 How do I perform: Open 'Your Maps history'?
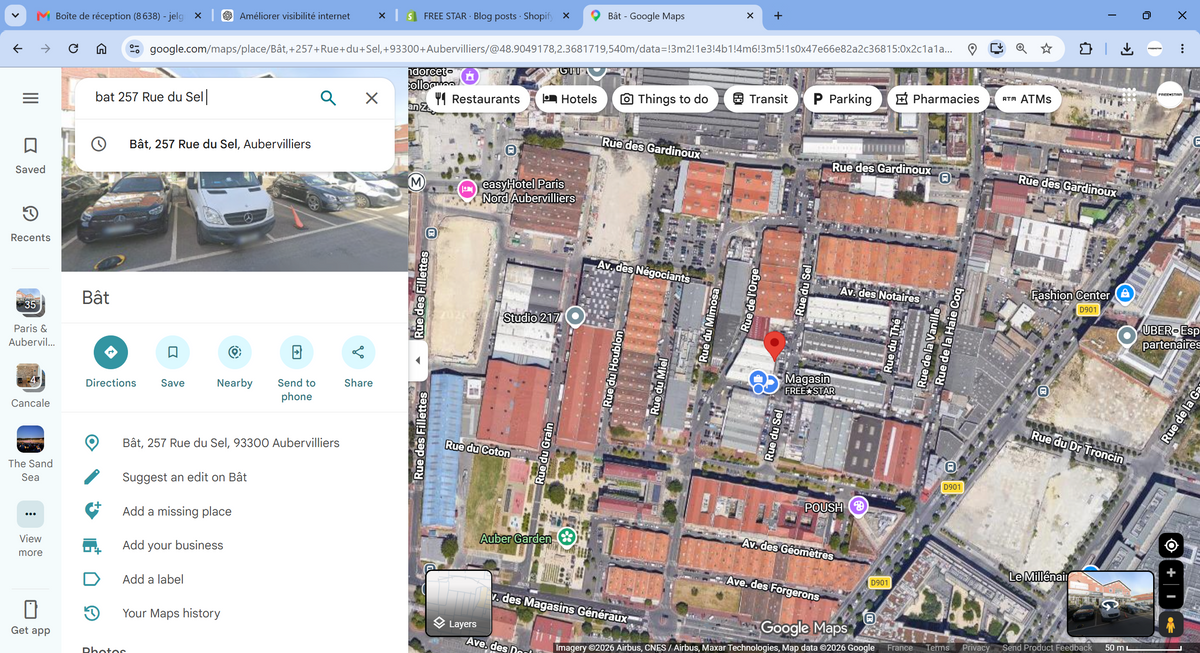(171, 613)
